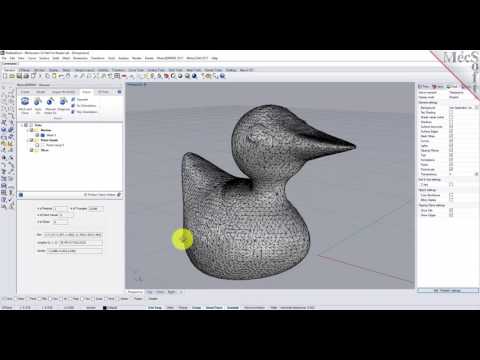Toggle visibility checkbox for Point cloud 1
The height and width of the screenshot is (360, 480).
pyautogui.click(x=37, y=145)
